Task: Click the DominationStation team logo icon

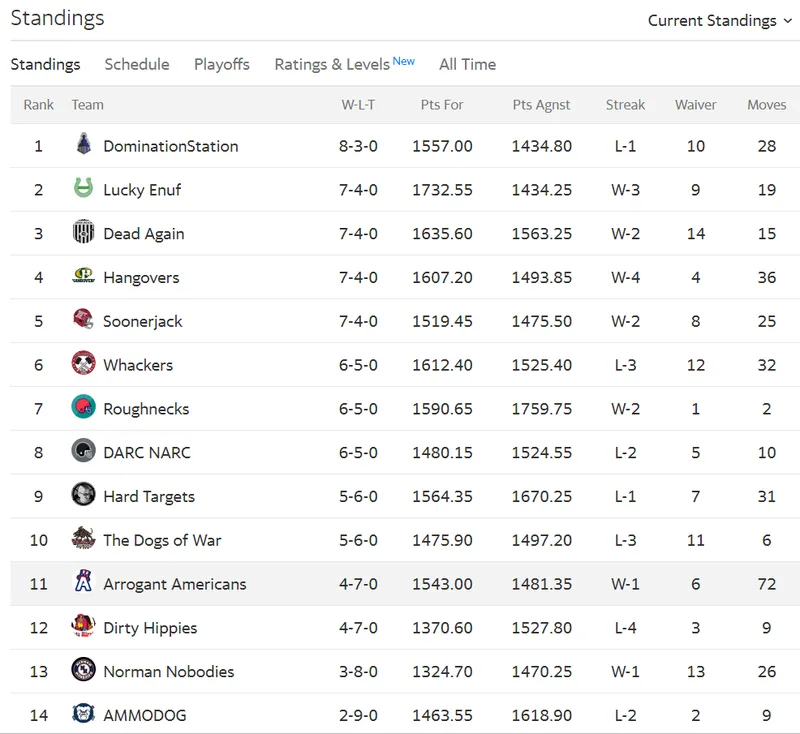Action: click(x=84, y=144)
